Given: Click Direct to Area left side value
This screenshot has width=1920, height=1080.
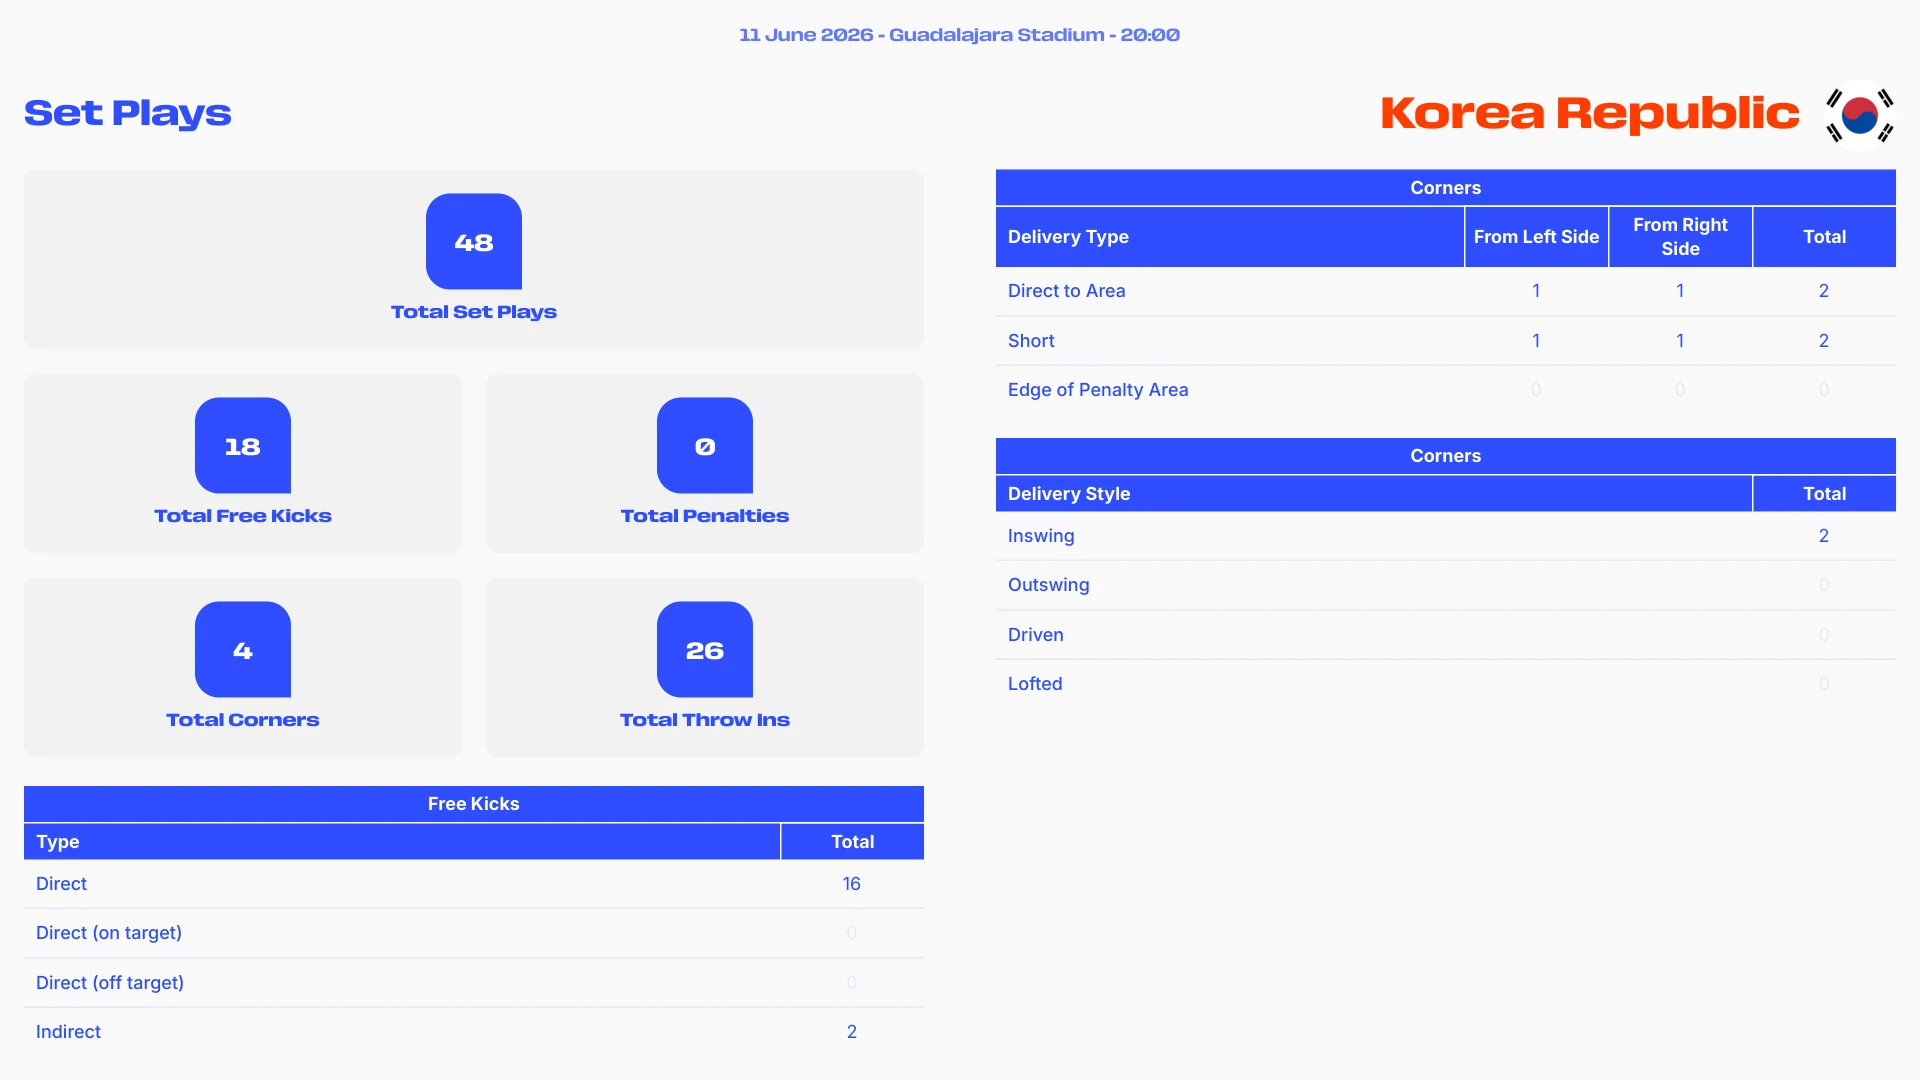Looking at the screenshot, I should pos(1536,291).
